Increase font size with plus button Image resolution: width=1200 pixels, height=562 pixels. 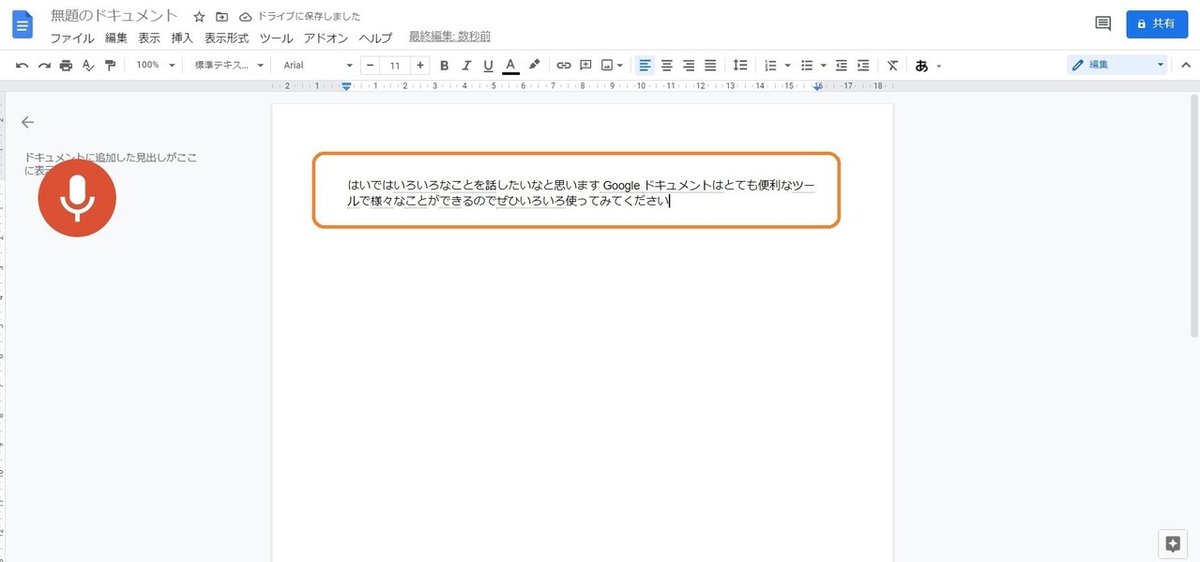(x=420, y=65)
